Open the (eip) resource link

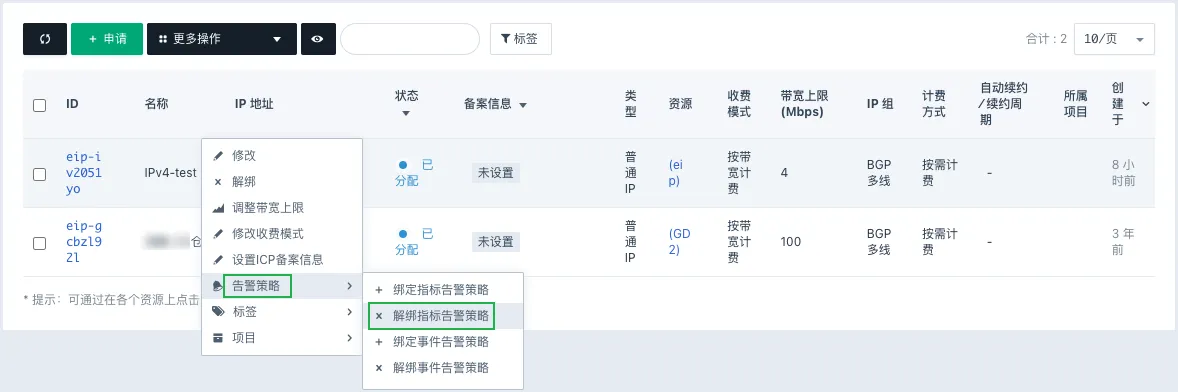tap(676, 173)
